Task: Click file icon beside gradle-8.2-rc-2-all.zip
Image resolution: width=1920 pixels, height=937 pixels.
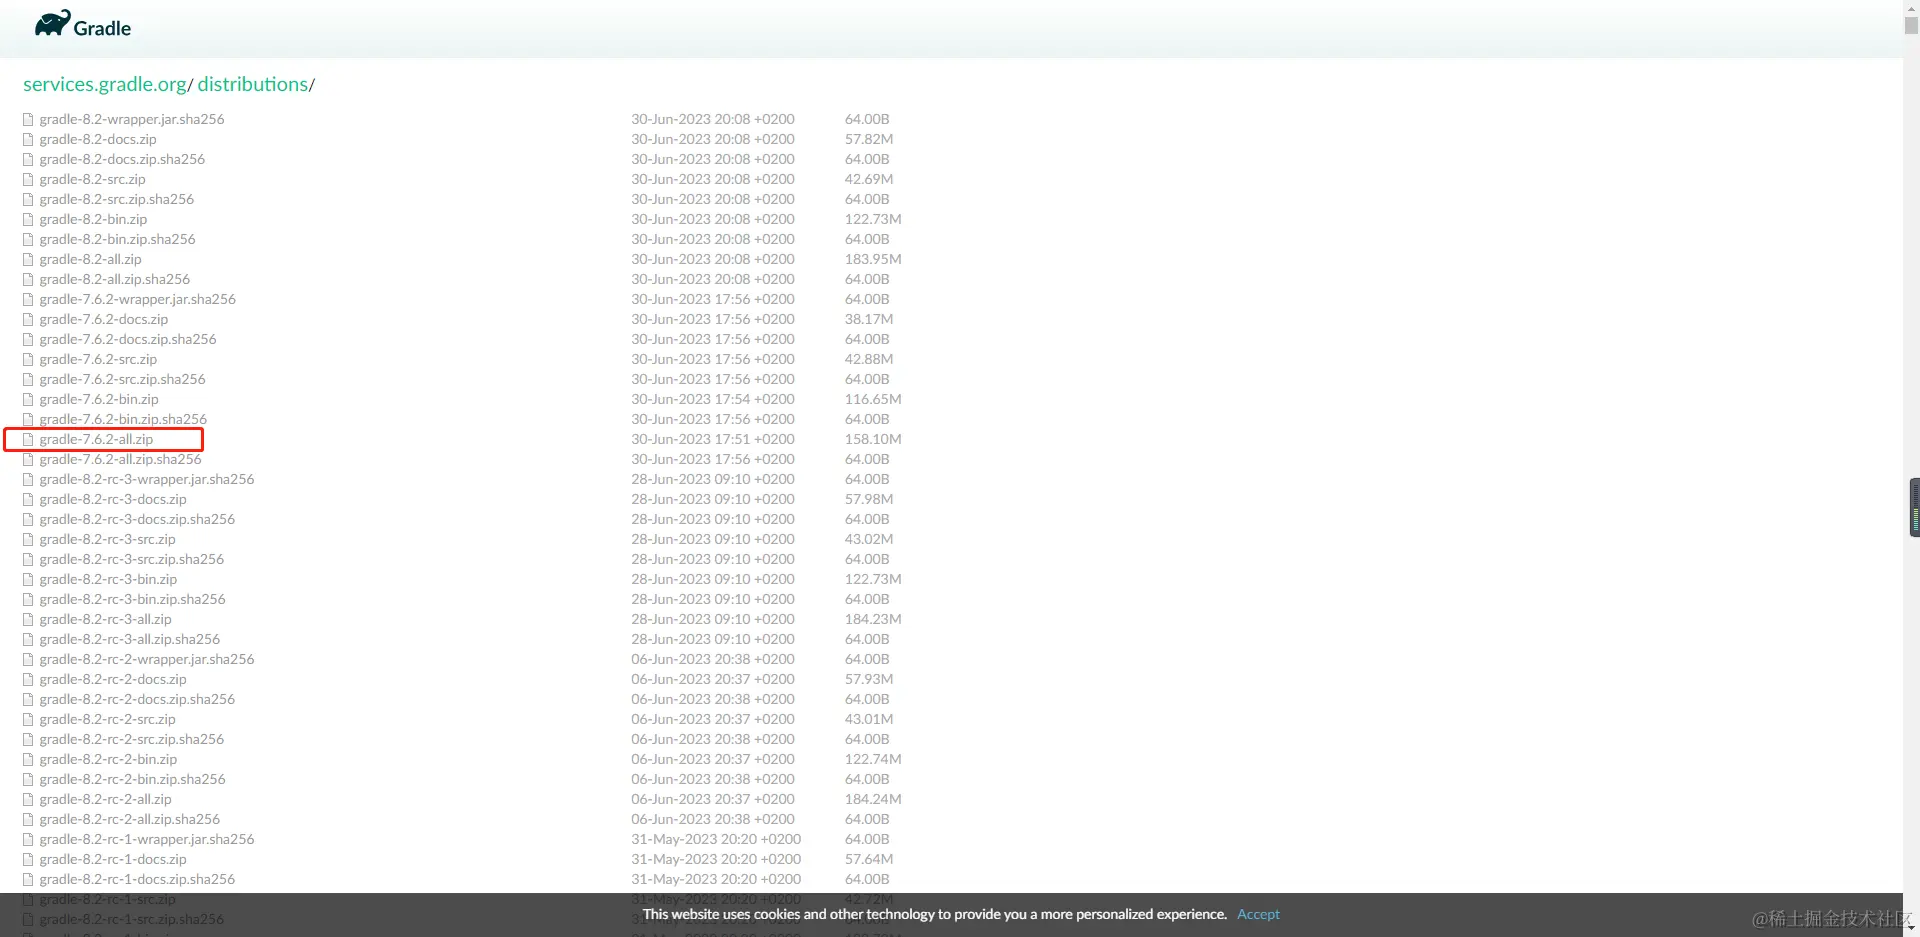Action: click(x=28, y=799)
